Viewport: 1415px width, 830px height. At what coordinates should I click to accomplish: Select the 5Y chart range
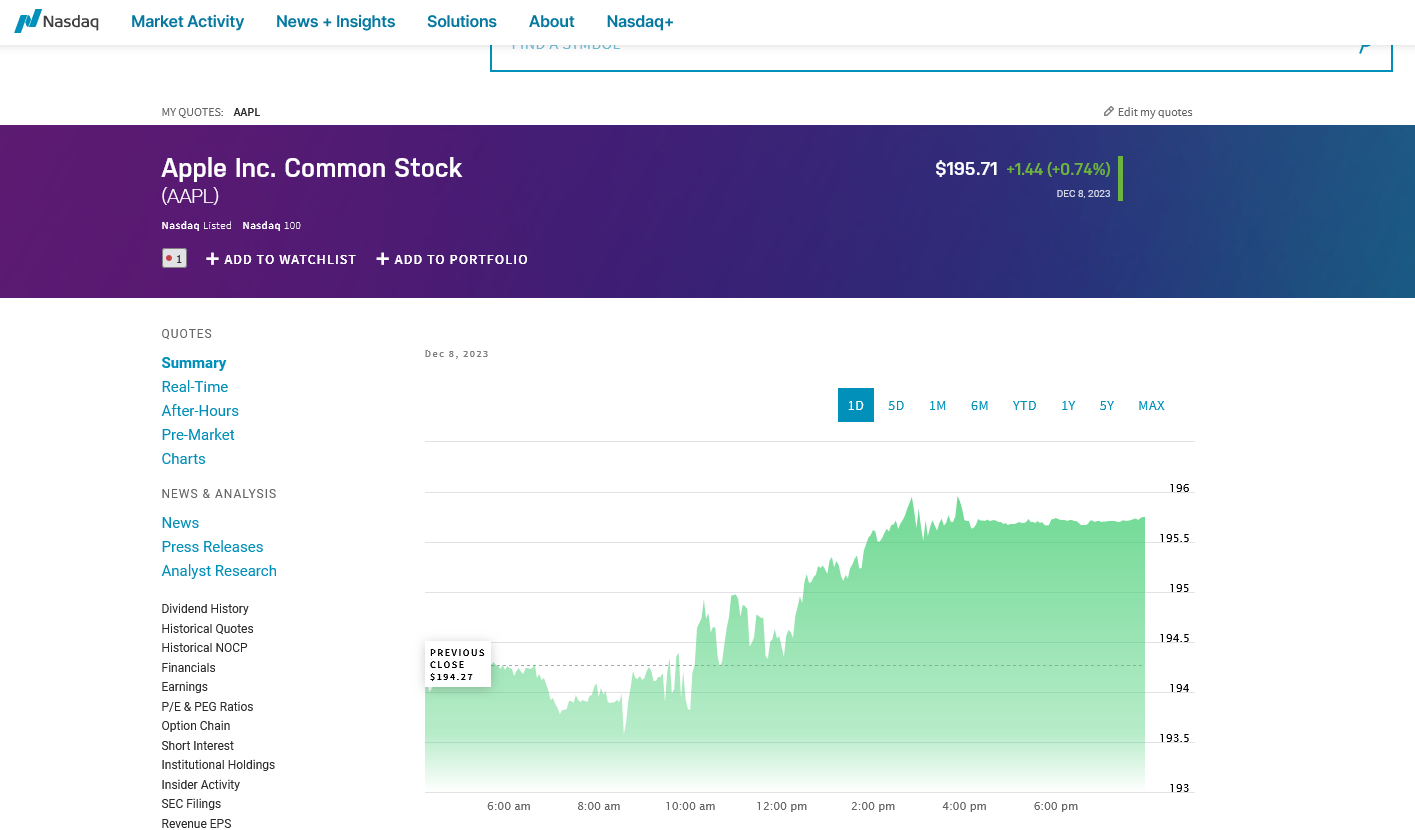tap(1106, 405)
